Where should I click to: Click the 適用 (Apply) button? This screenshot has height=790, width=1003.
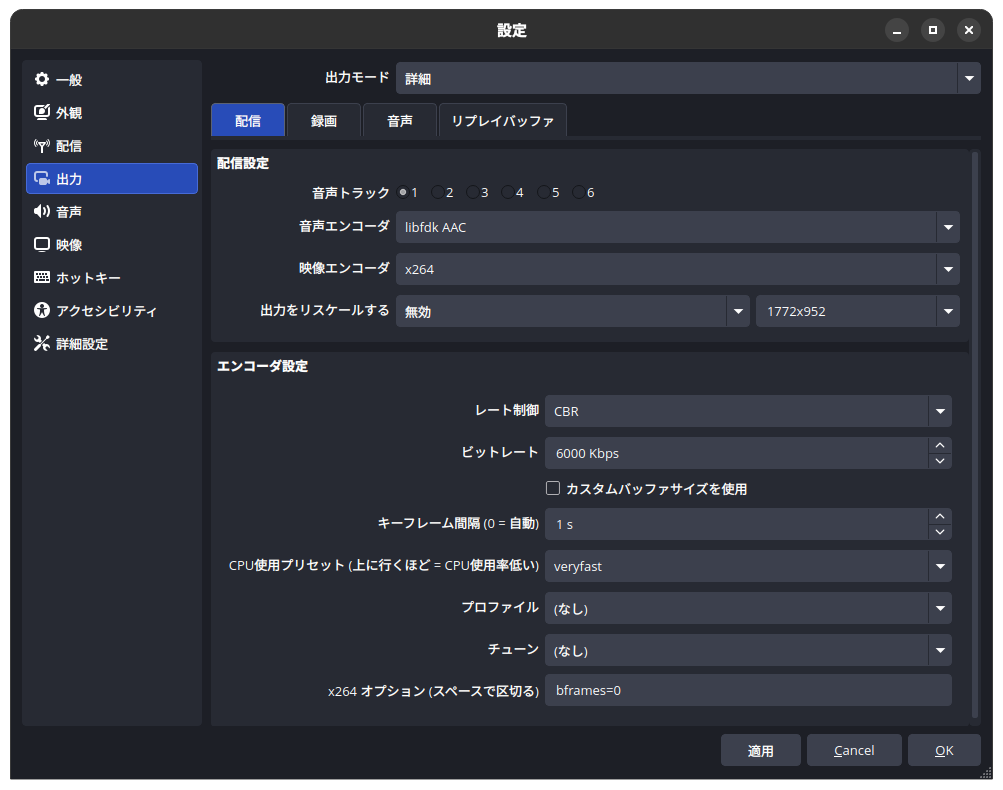coord(760,751)
